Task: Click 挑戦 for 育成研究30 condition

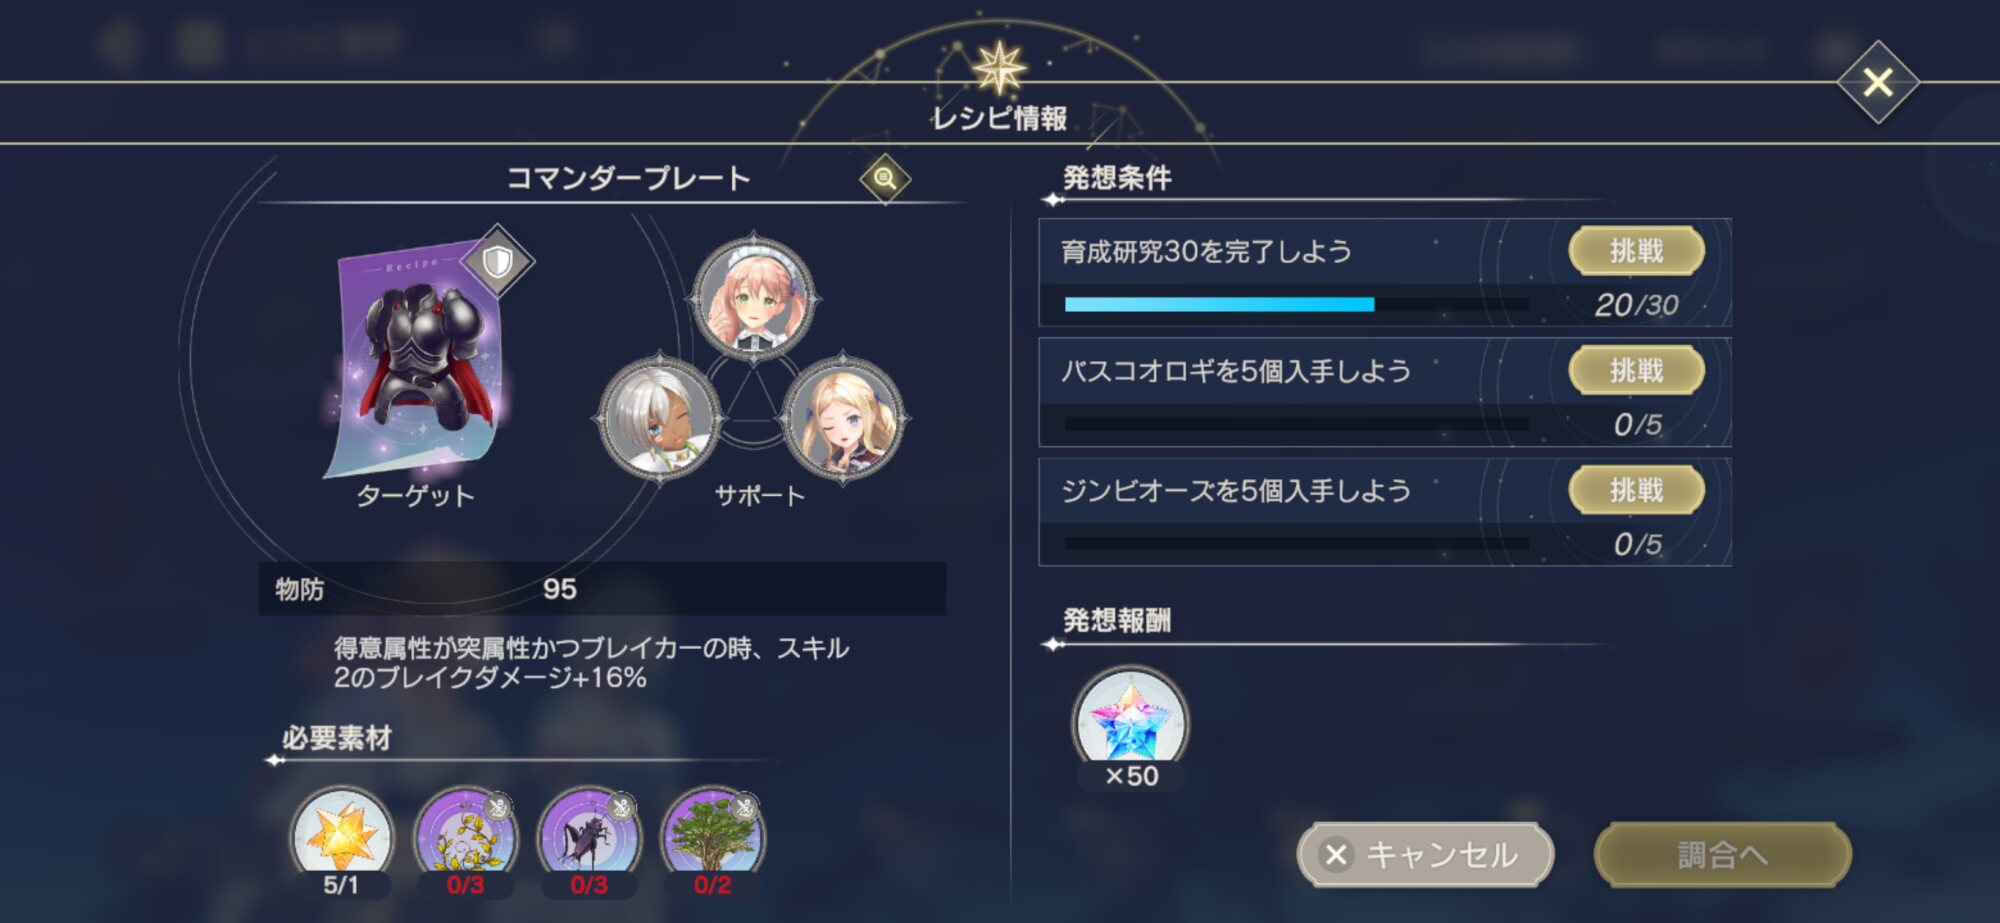Action: [x=1636, y=250]
